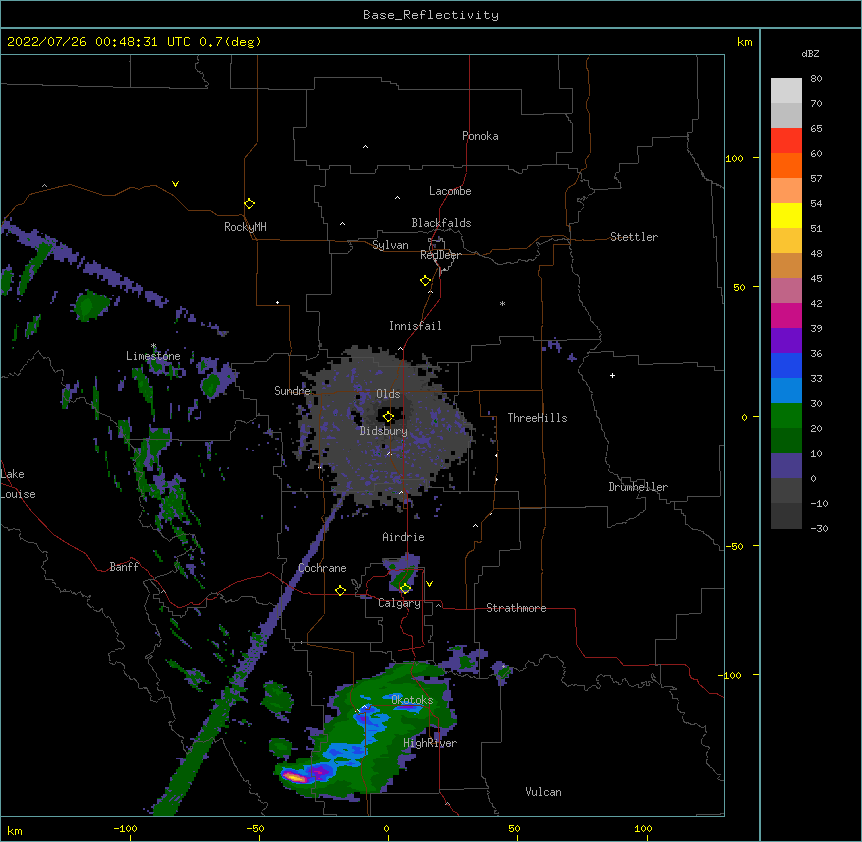Select the pink 45-42 dBZ legend swatch

tap(786, 291)
